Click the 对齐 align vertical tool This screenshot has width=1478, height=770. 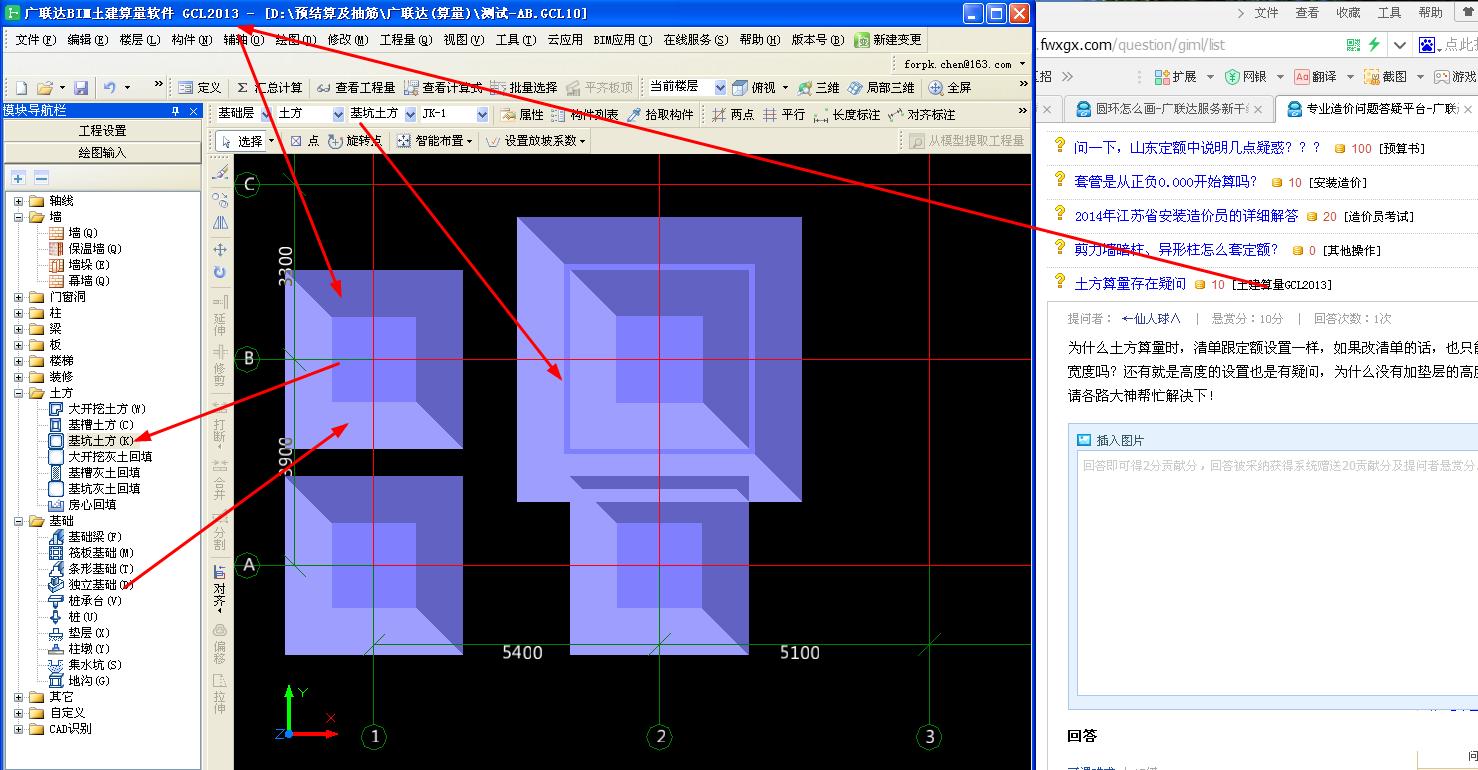click(x=220, y=587)
